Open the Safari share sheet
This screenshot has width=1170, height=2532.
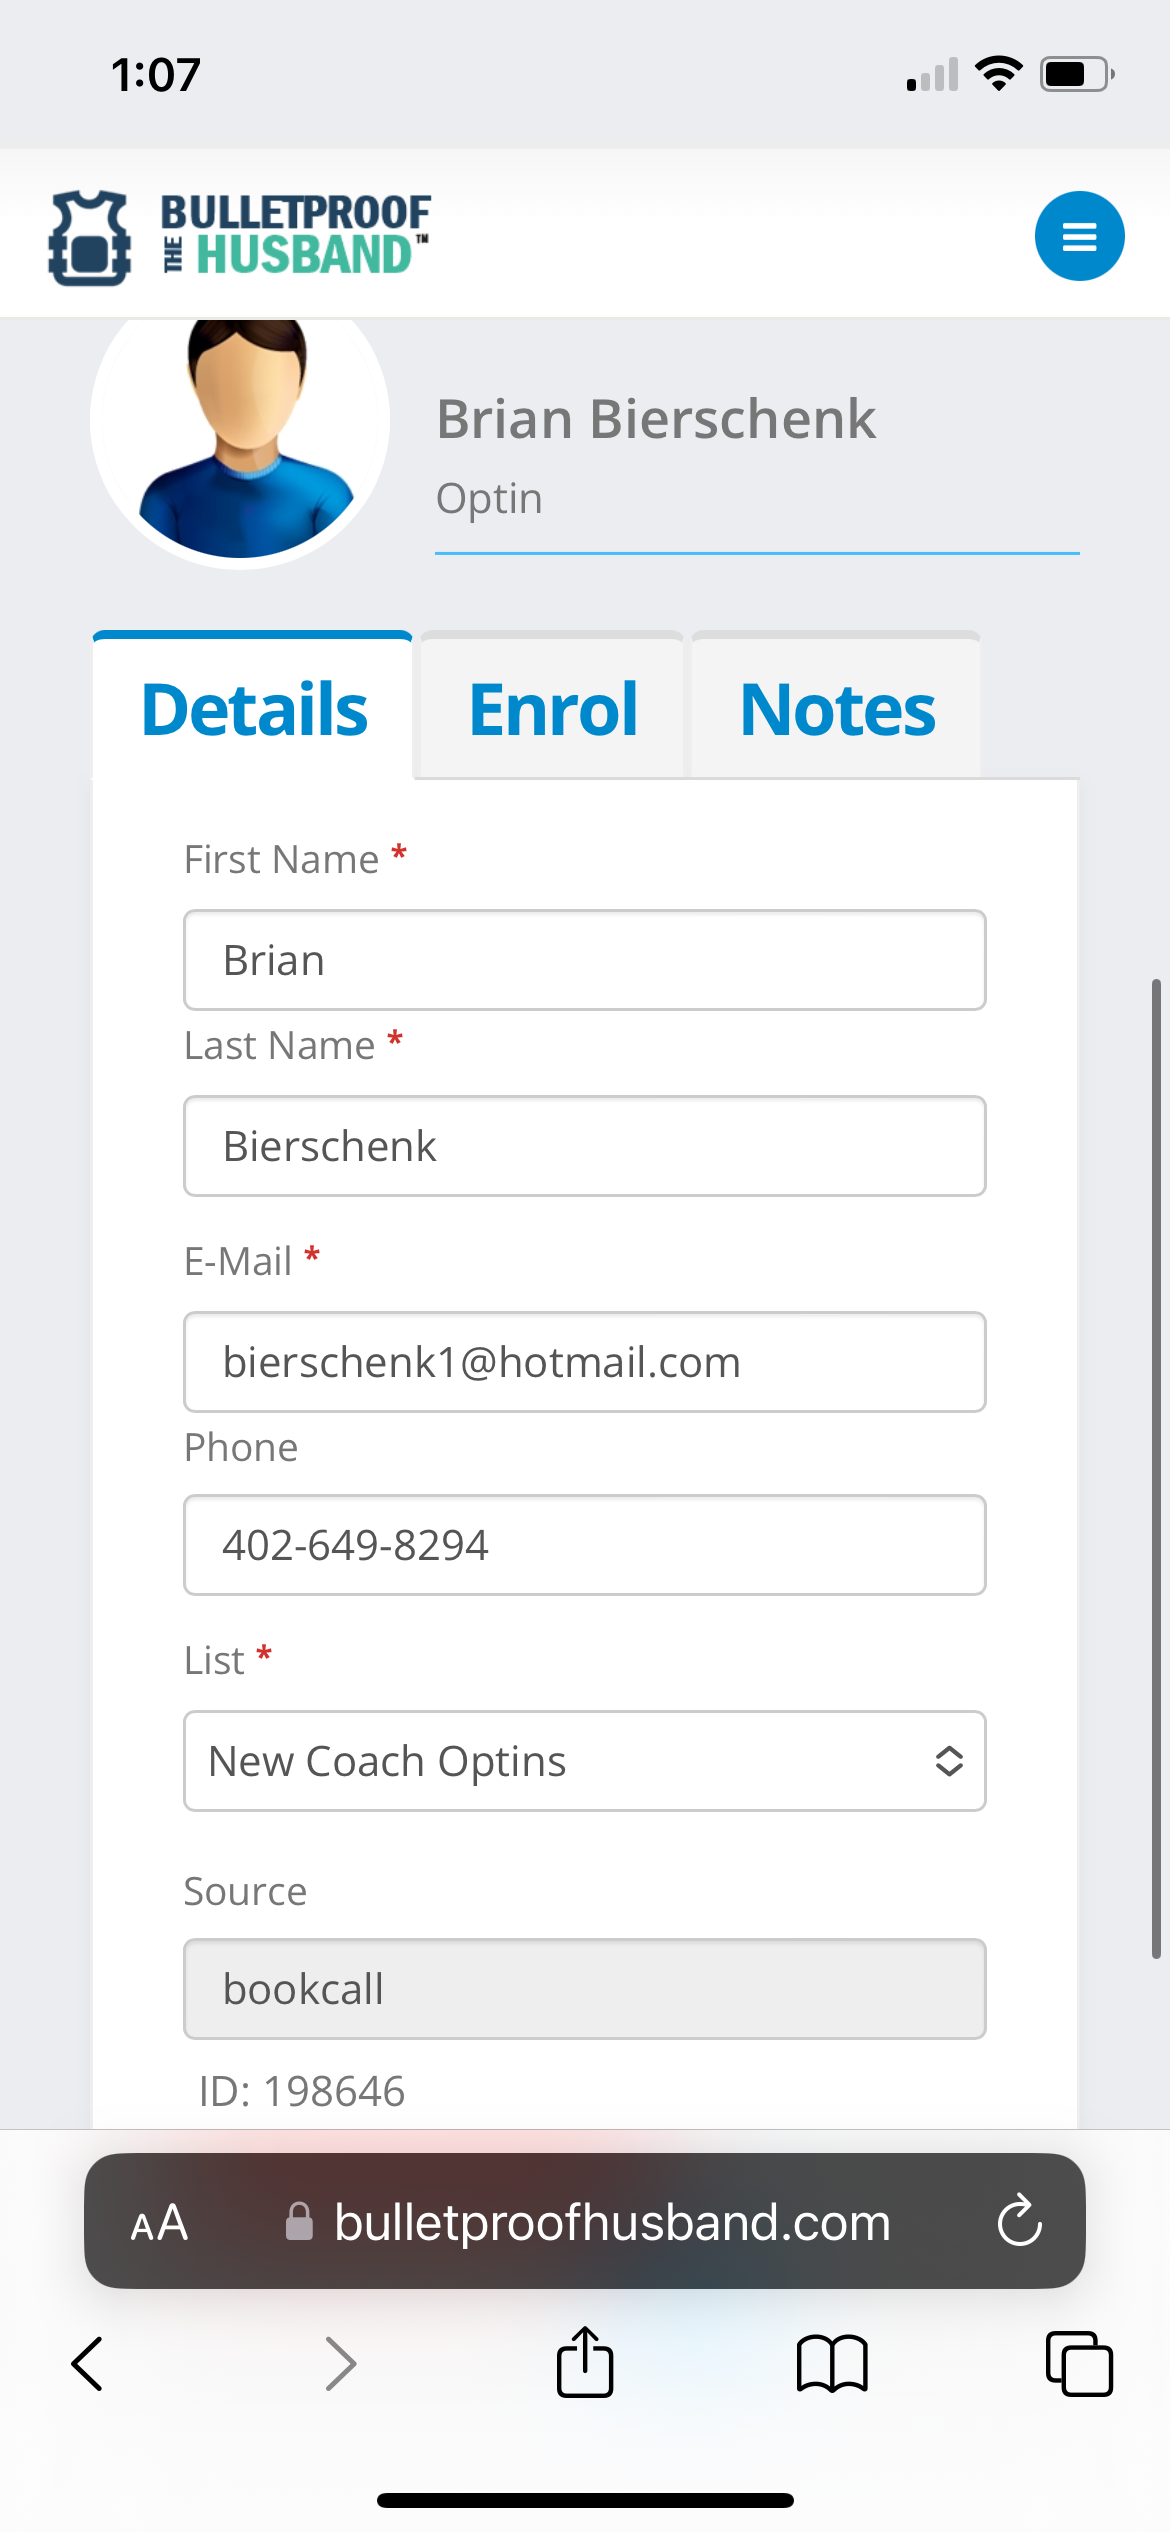(x=585, y=2363)
